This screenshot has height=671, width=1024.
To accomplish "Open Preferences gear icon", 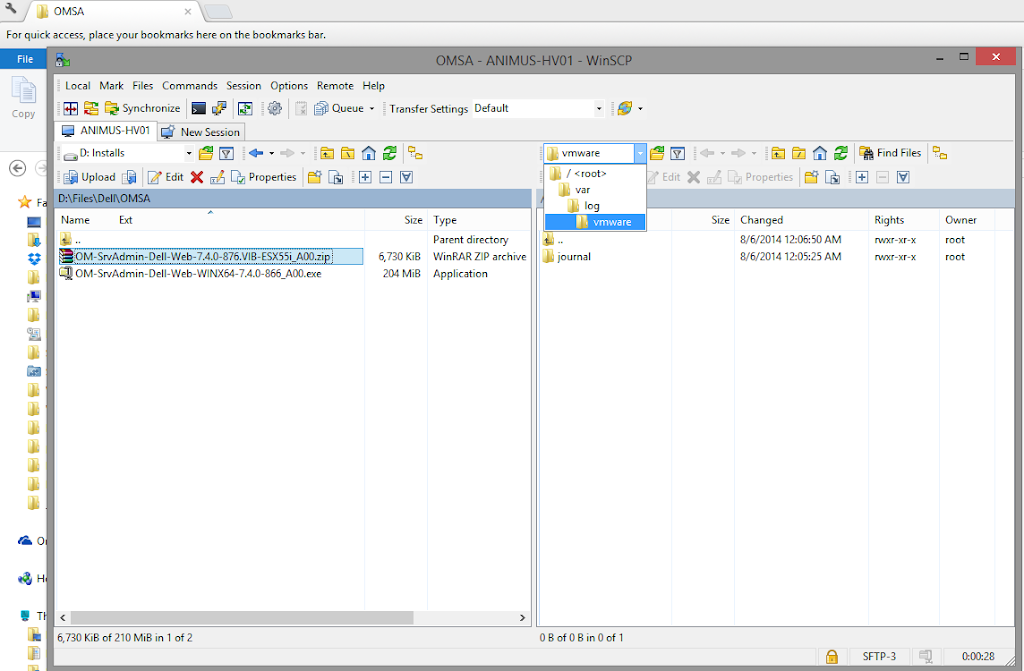I will pyautogui.click(x=275, y=108).
